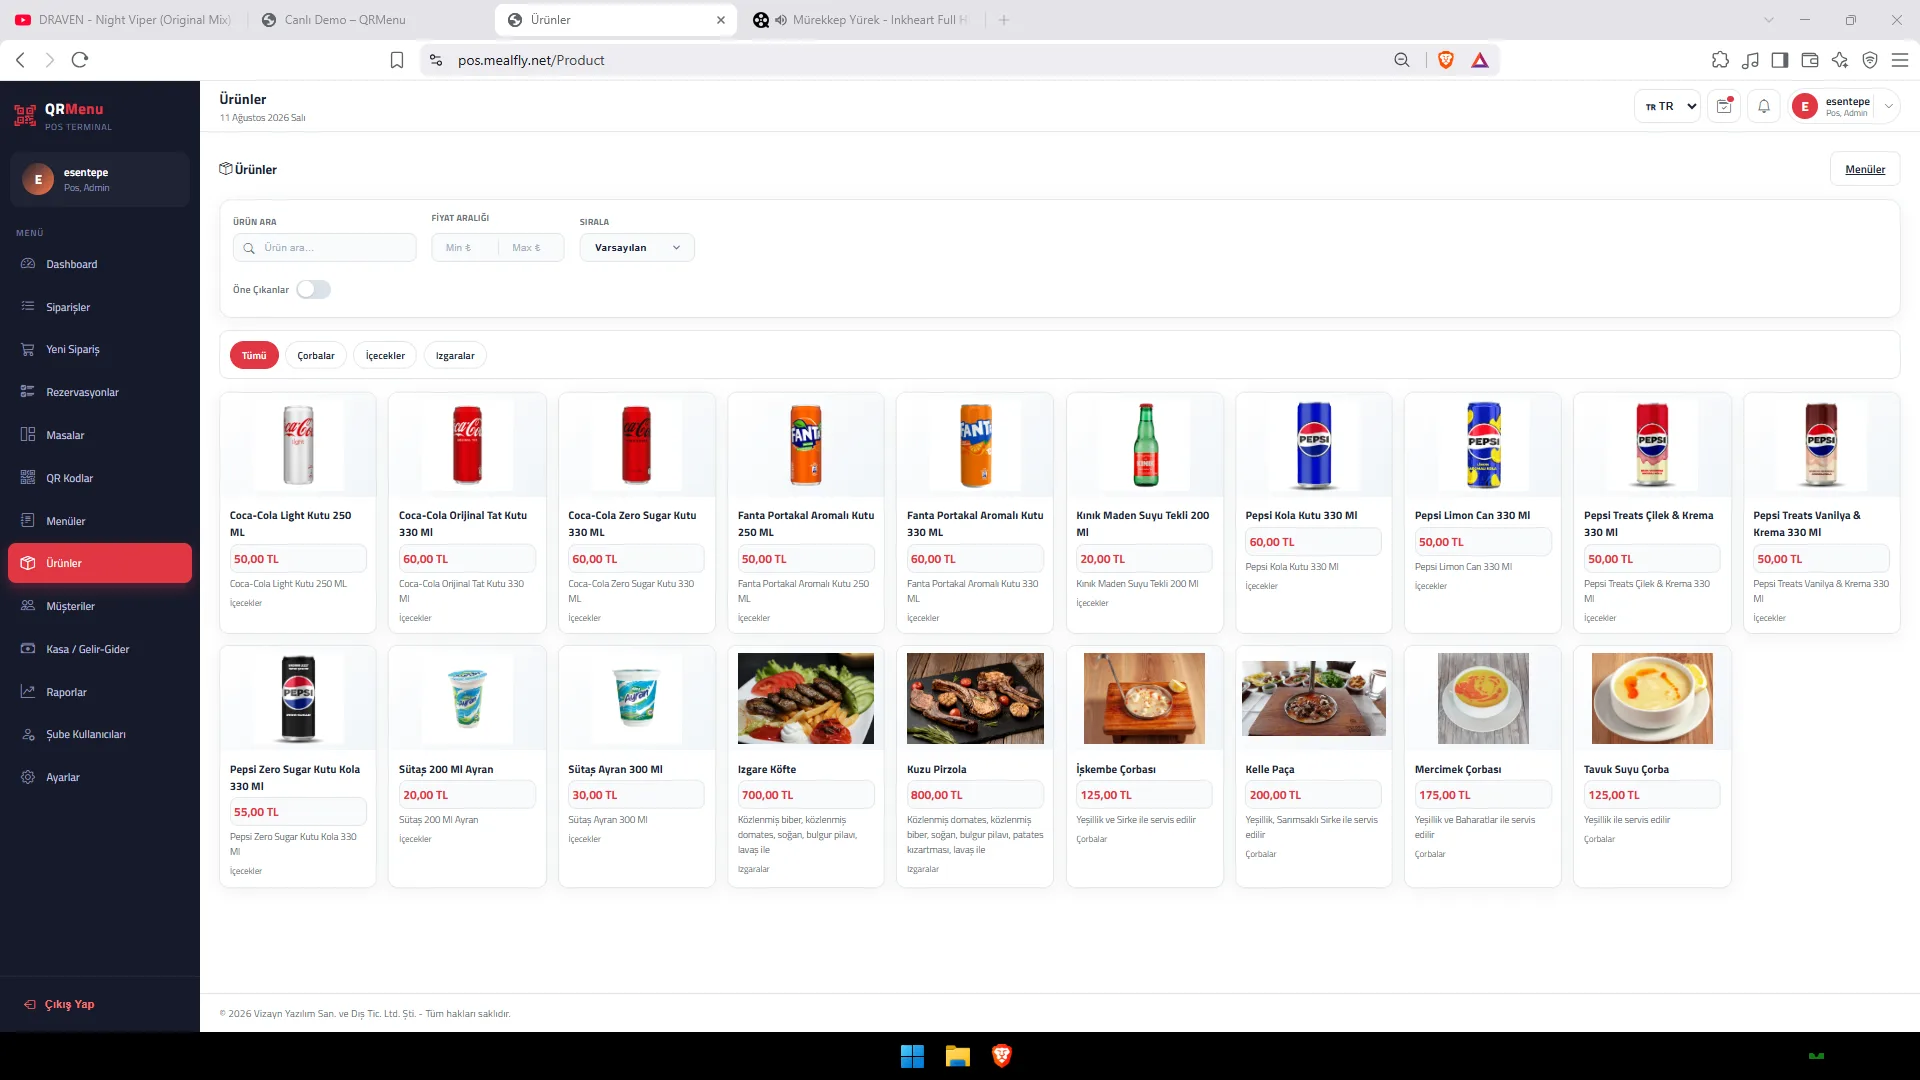1920x1080 pixels.
Task: Toggle the Öne Çıkanlar switch
Action: (x=313, y=290)
